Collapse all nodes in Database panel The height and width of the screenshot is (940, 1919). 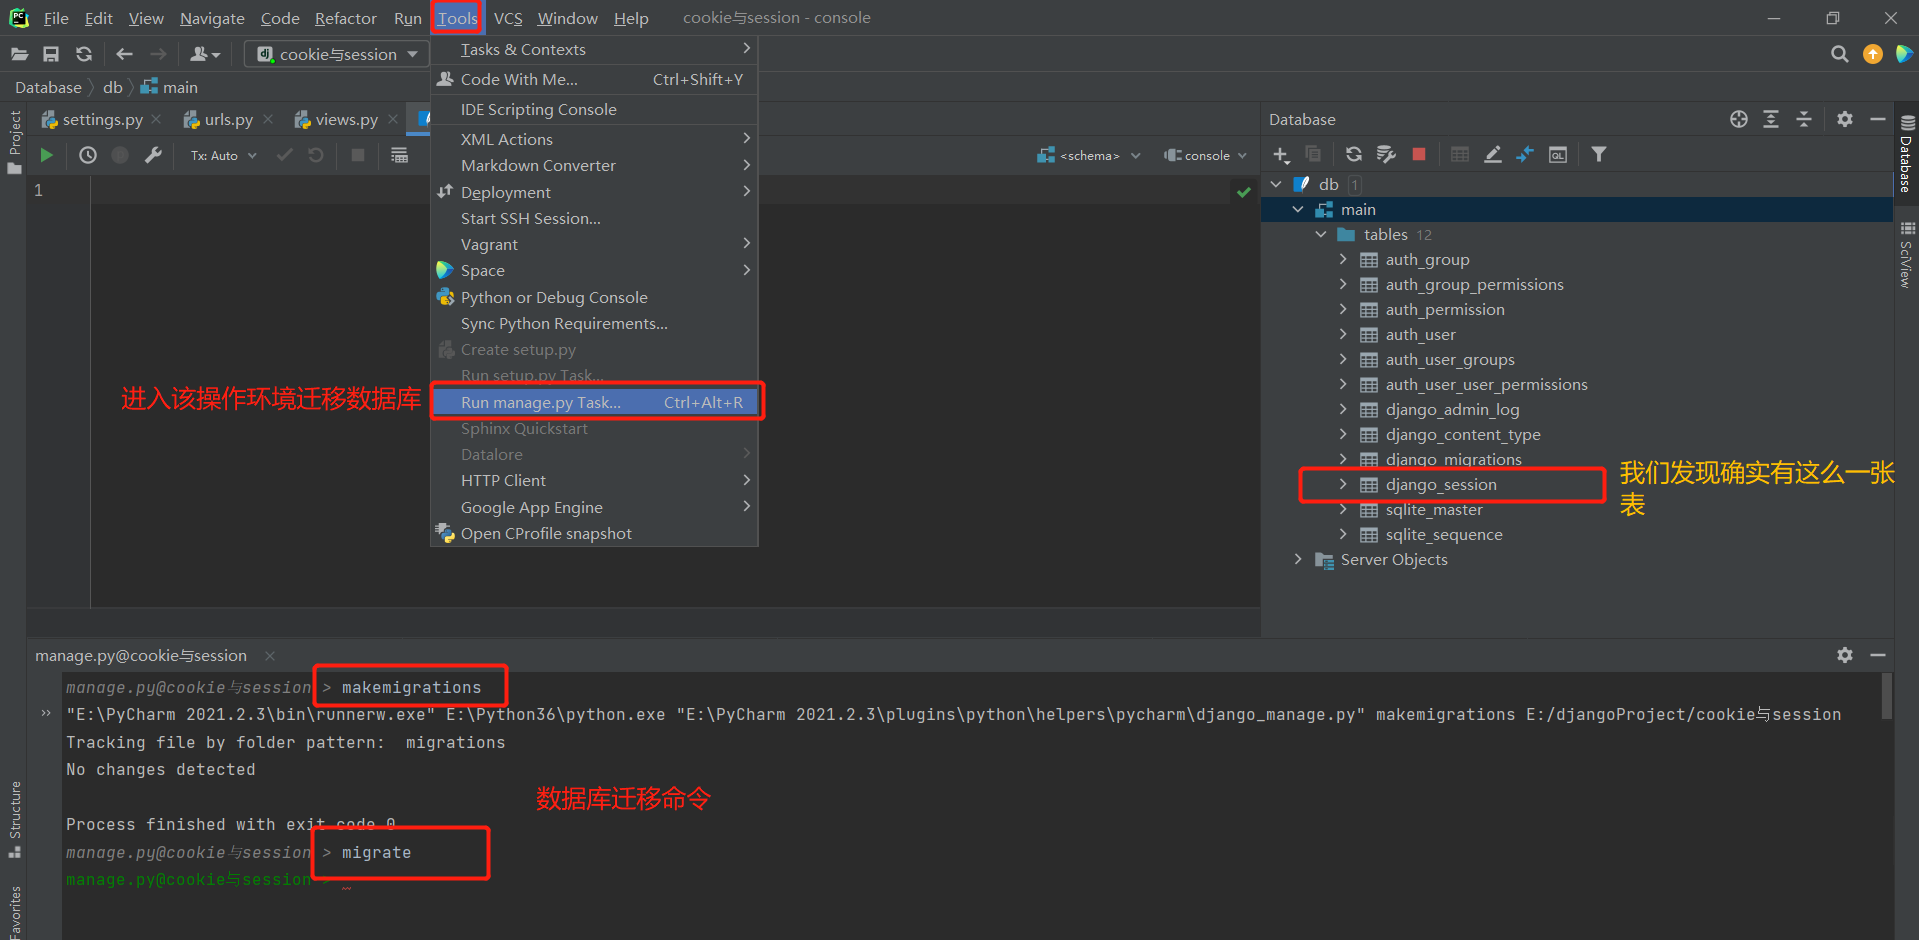[x=1804, y=119]
